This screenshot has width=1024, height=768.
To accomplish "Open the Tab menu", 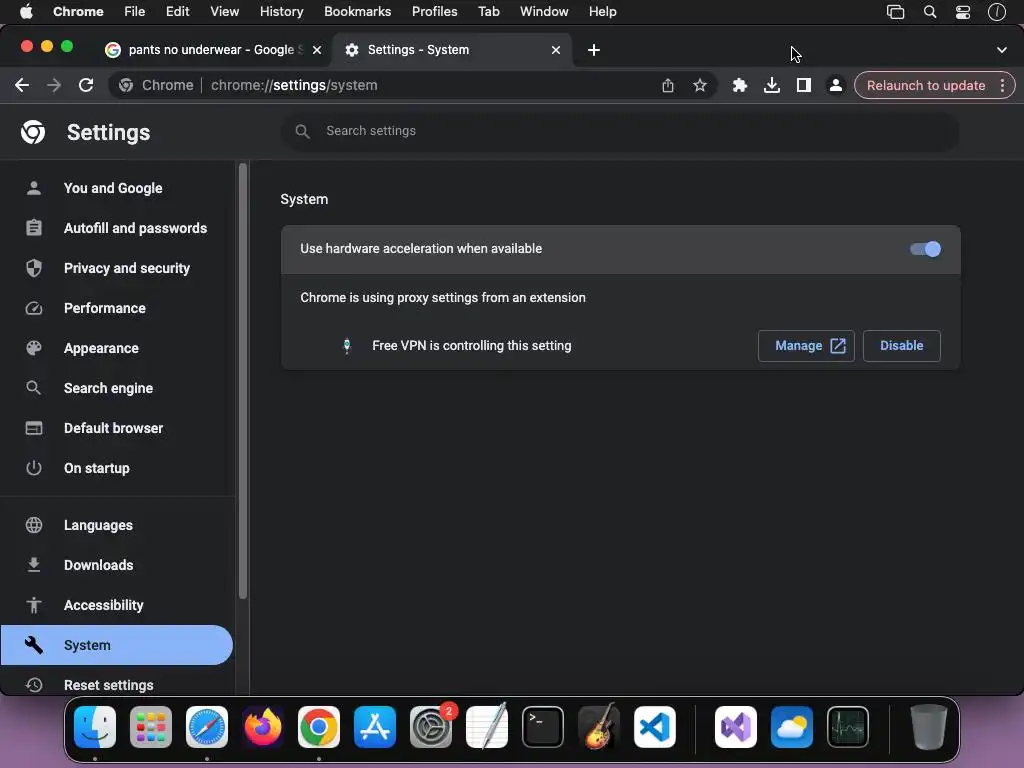I will coord(488,12).
